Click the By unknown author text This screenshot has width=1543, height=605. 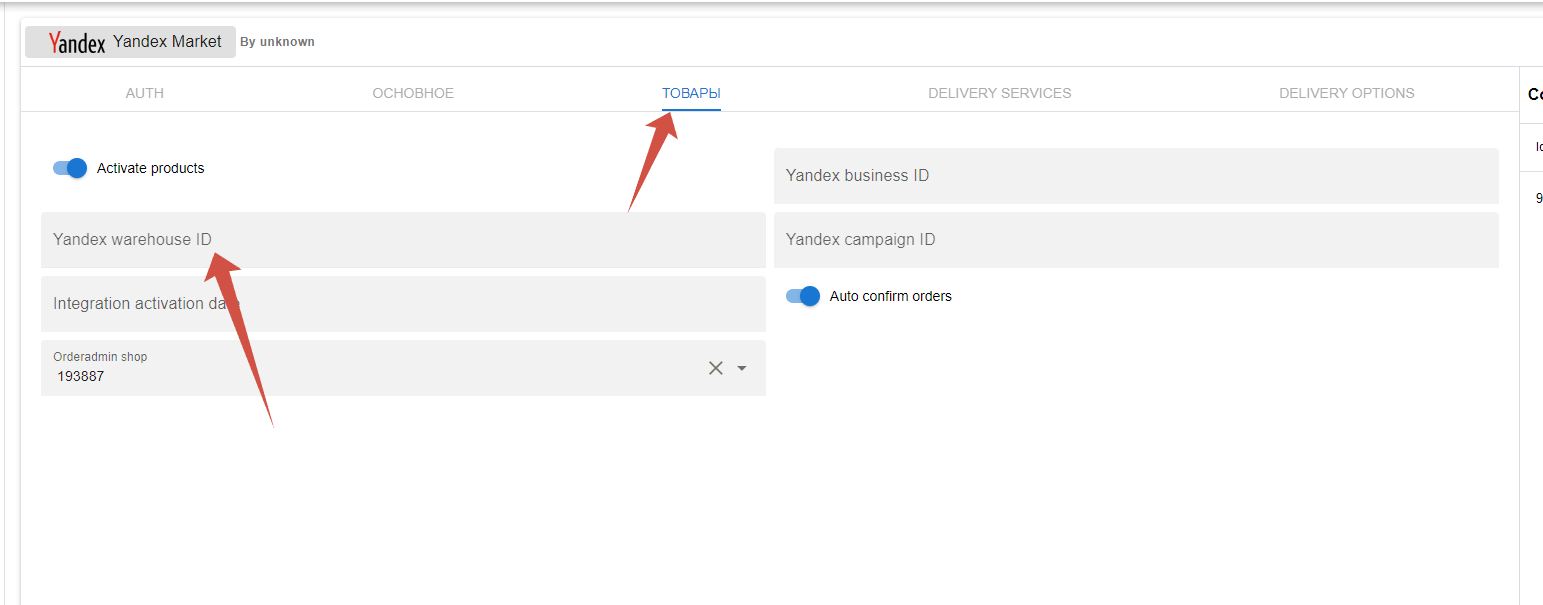point(278,42)
